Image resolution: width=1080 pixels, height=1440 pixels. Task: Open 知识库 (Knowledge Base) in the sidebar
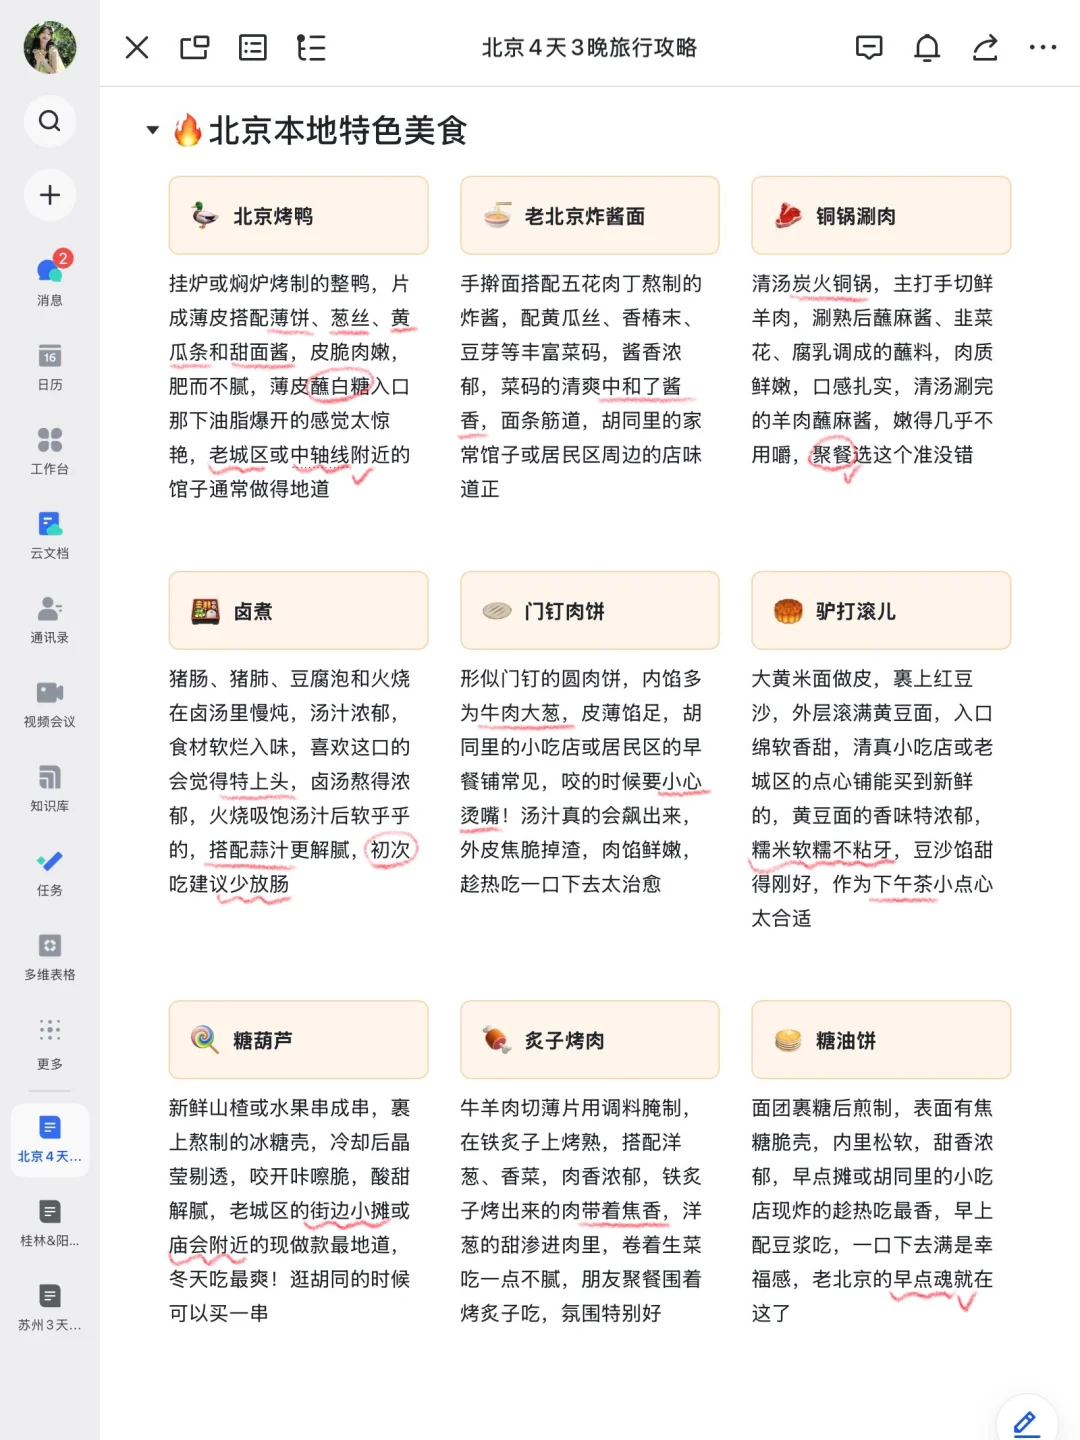tap(50, 786)
